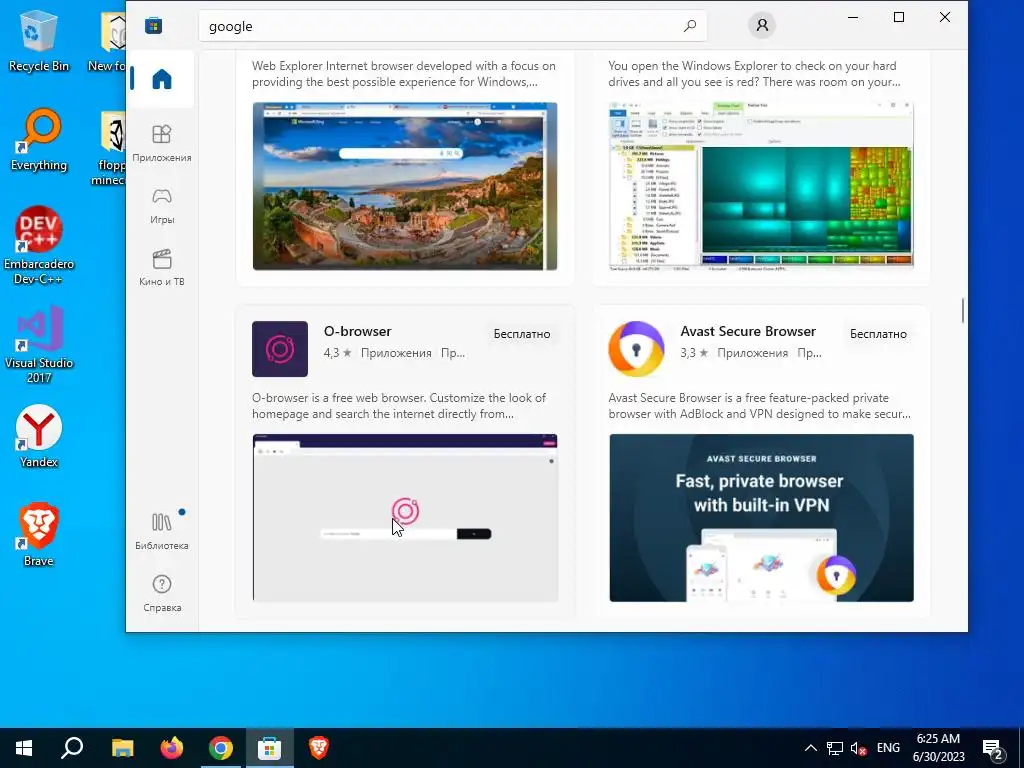Click the Microsoft Store taskbar icon
Image resolution: width=1024 pixels, height=768 pixels.
point(270,748)
